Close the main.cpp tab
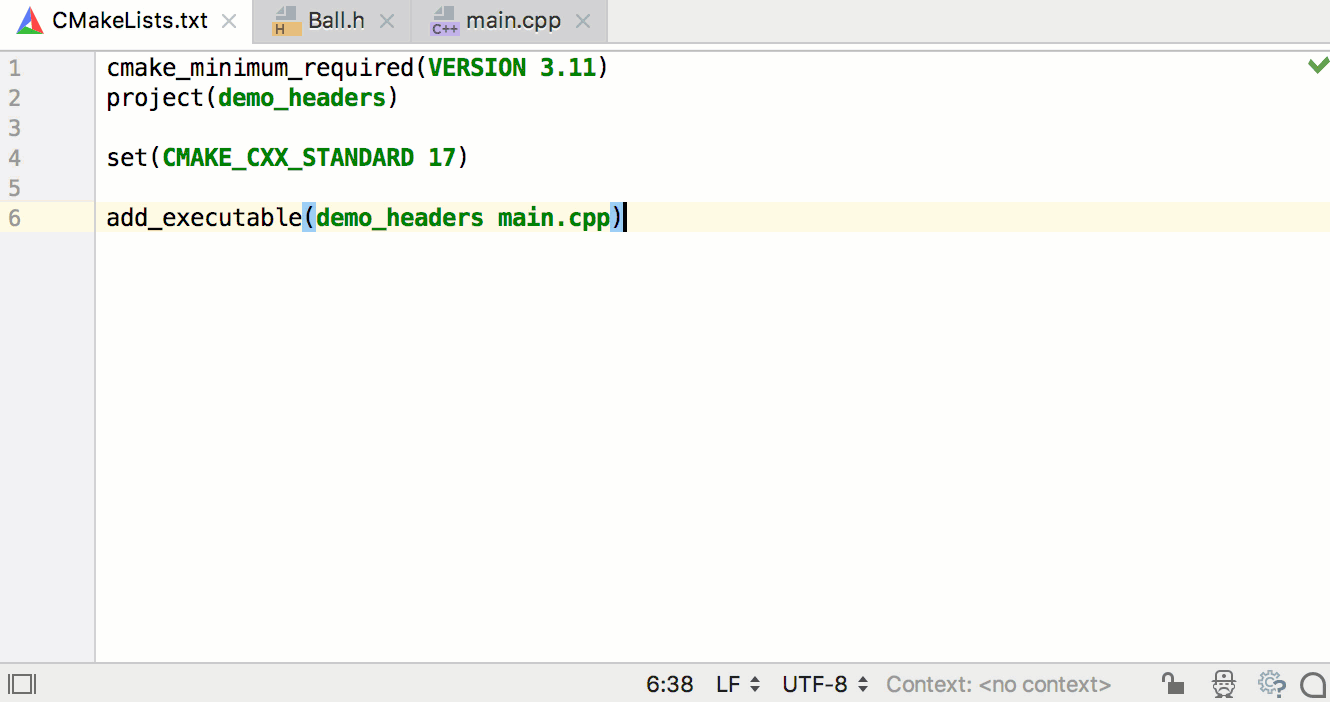Image resolution: width=1330 pixels, height=702 pixels. coord(583,21)
